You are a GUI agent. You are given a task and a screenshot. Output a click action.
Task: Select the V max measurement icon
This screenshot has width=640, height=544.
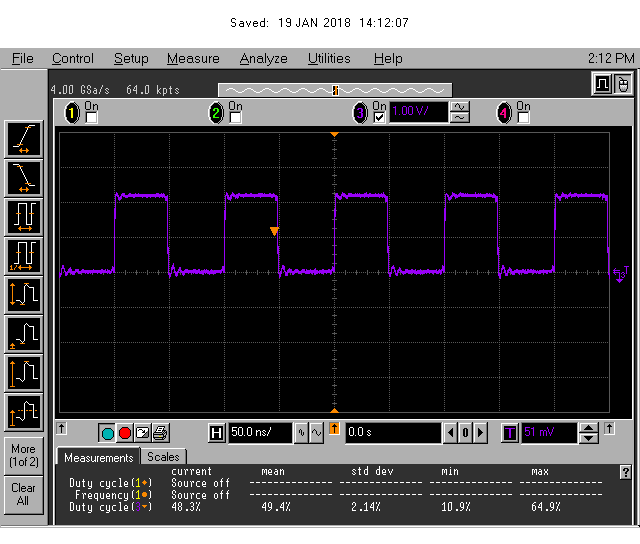(24, 373)
